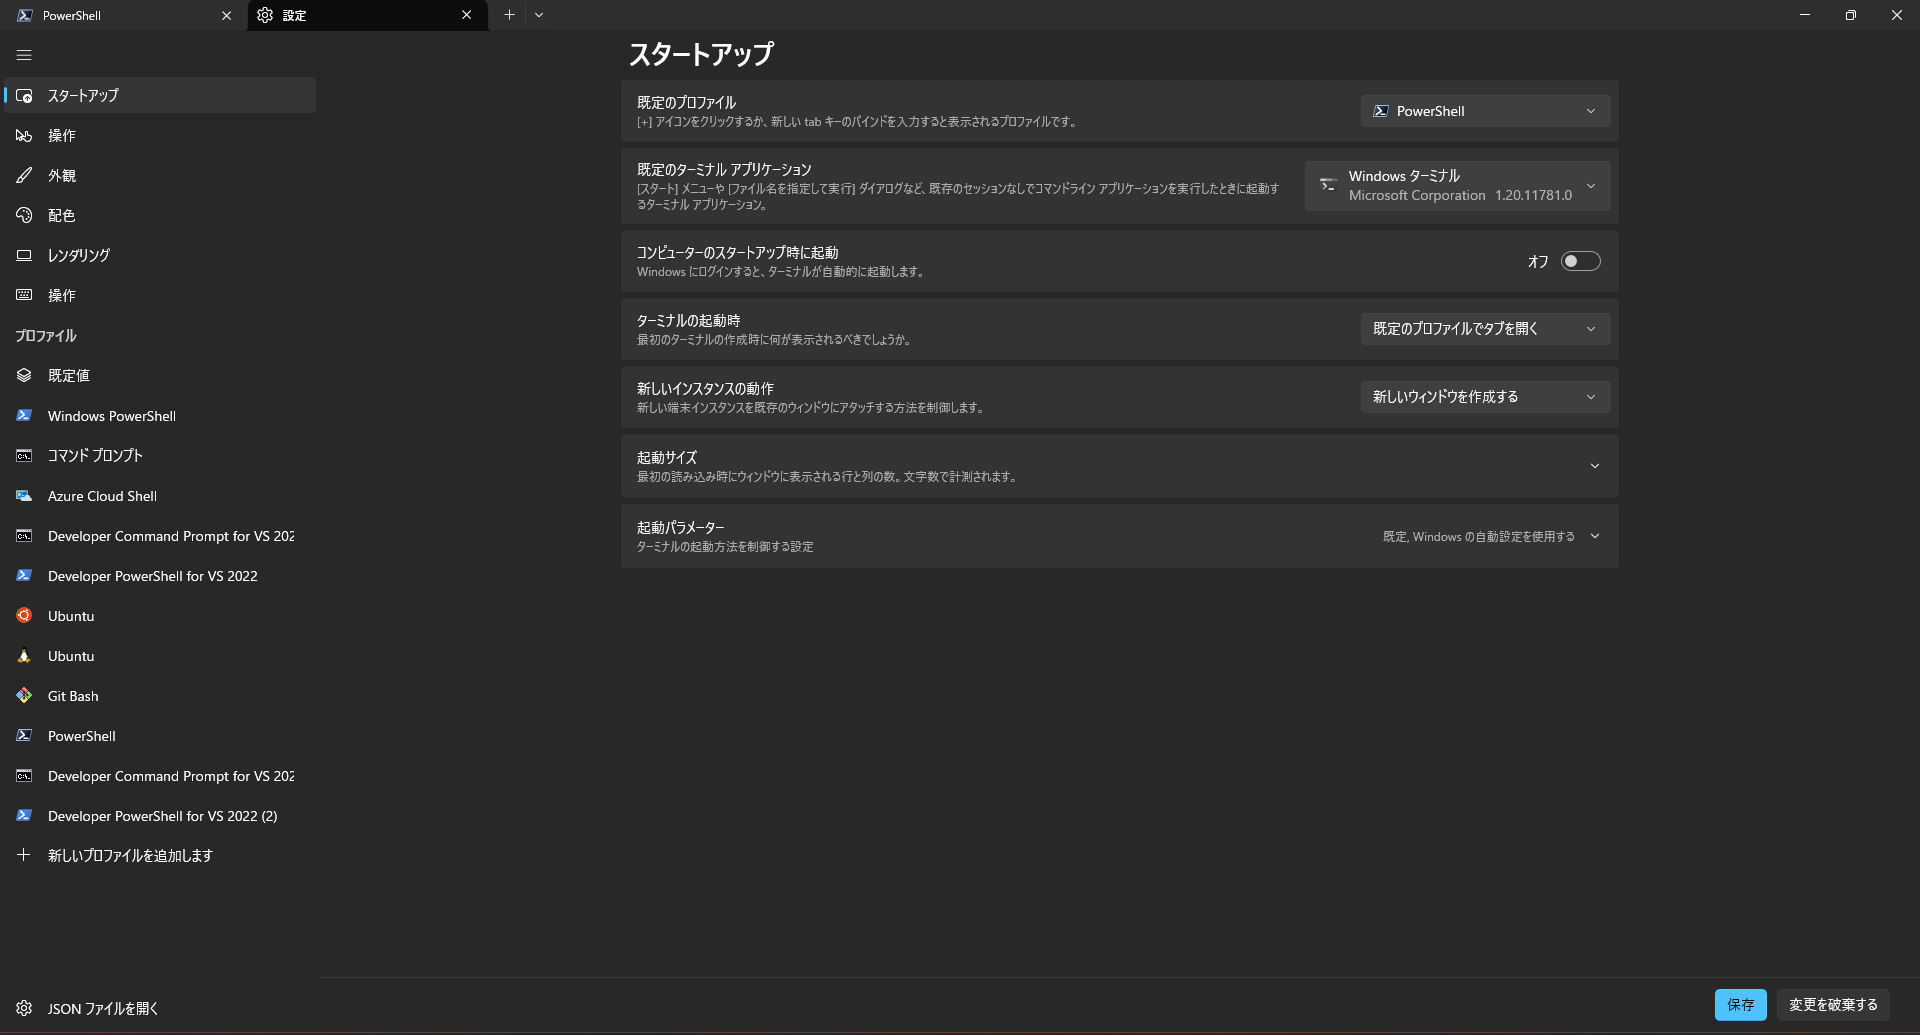The height and width of the screenshot is (1035, 1920).
Task: Click the Azure Cloud Shell icon
Action: coord(24,496)
